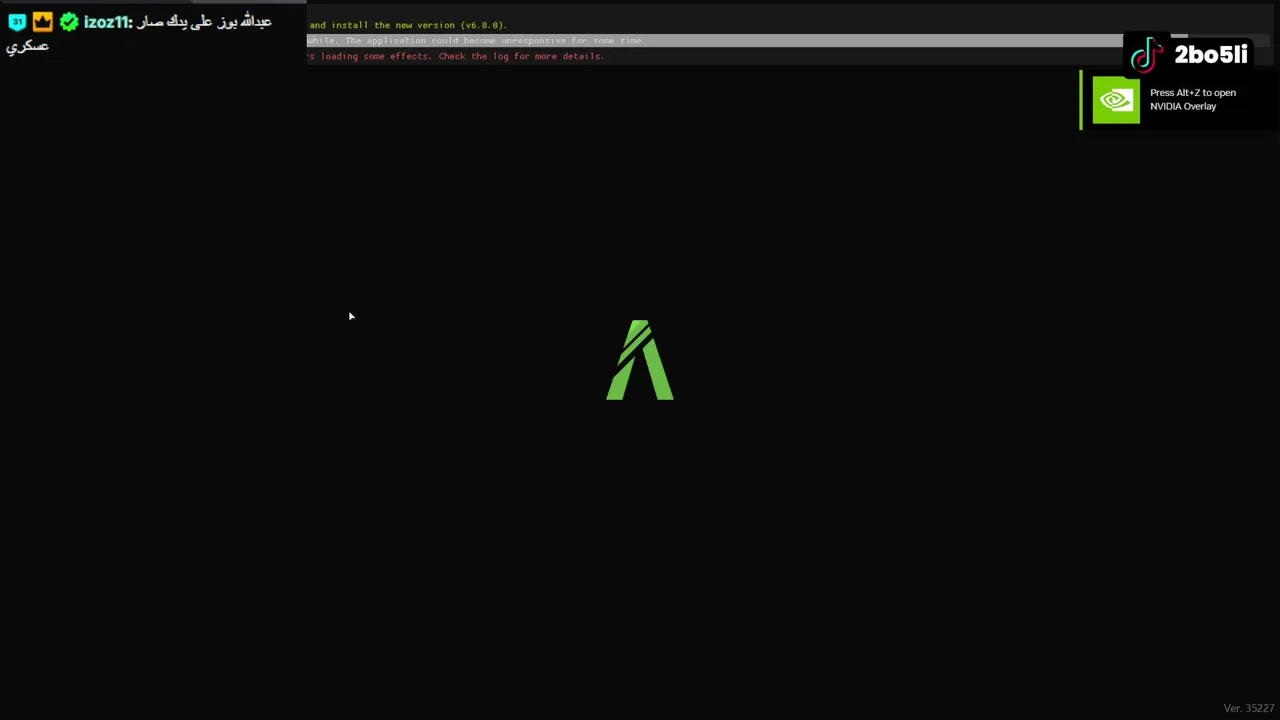This screenshot has height=720, width=1280.
Task: Click the 'Ver. 35227' version label
Action: pyautogui.click(x=1249, y=708)
